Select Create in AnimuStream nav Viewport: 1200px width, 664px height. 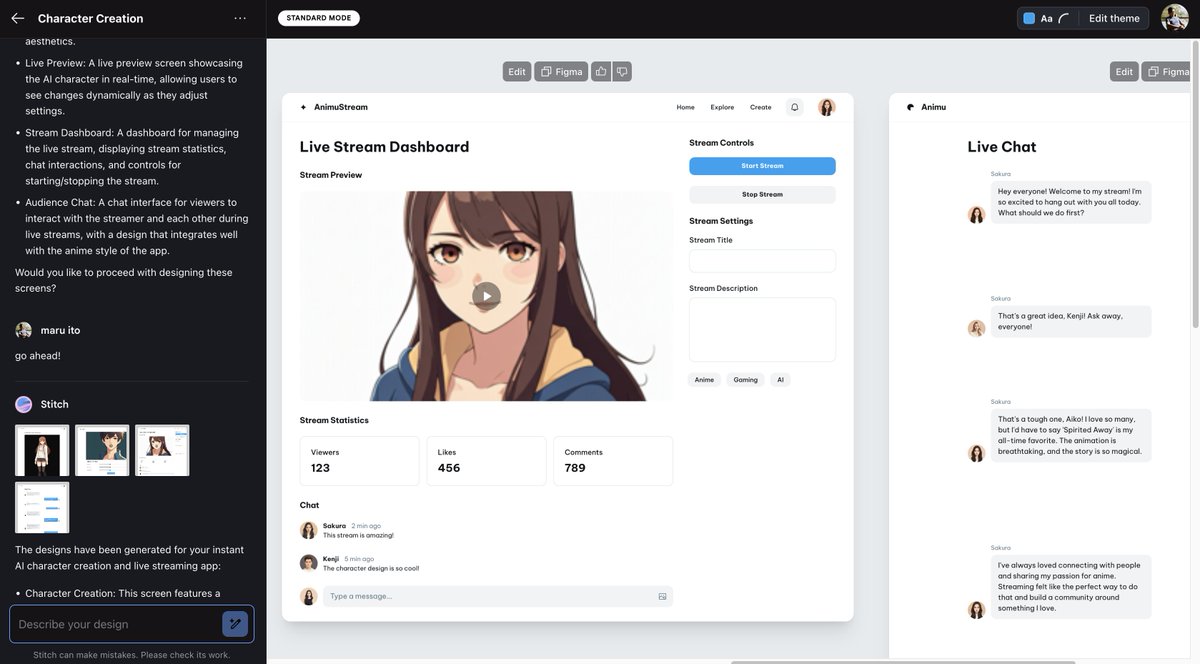[761, 107]
